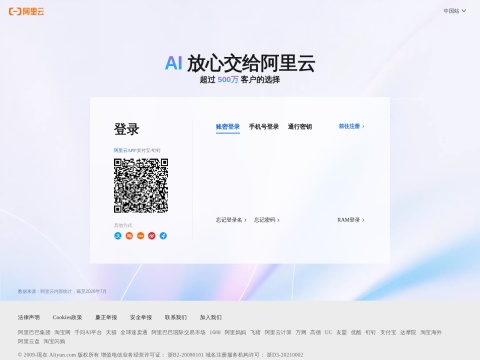The image size is (480, 360).
Task: Open the 淘宝网 footer link
Action: click(x=62, y=332)
